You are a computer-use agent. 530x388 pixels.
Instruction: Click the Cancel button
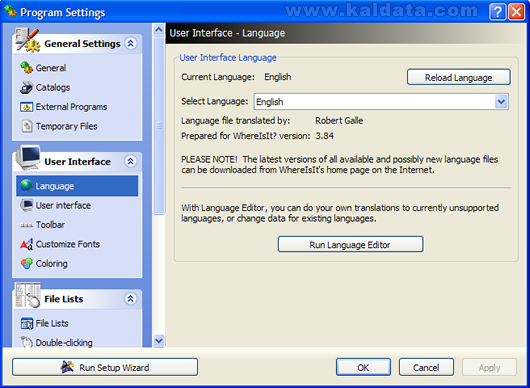tap(426, 367)
